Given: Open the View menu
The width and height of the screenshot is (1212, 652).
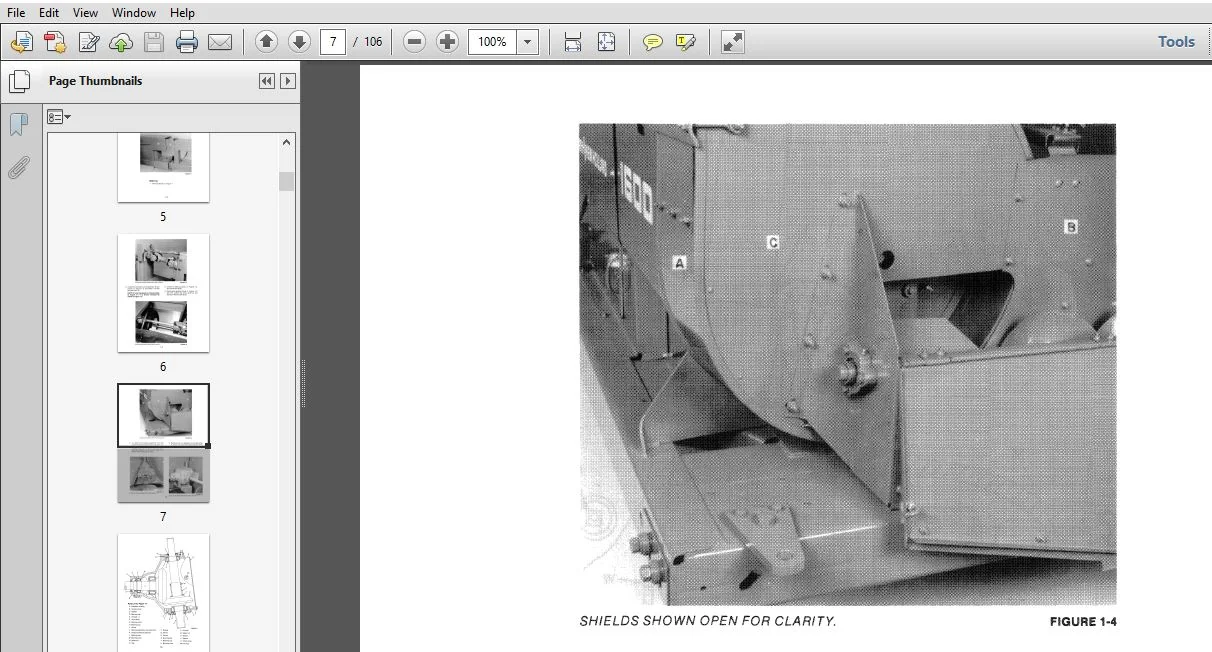Looking at the screenshot, I should point(86,13).
